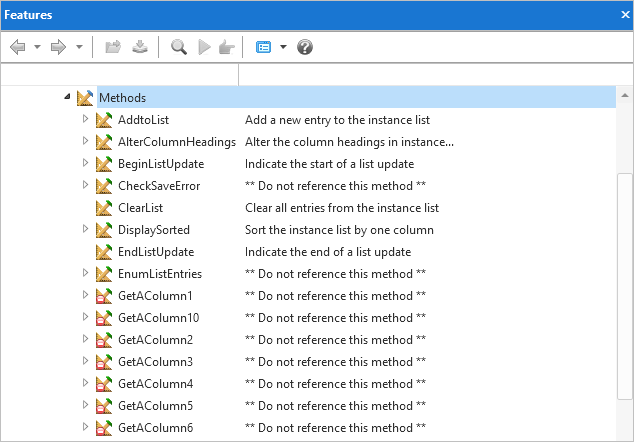634x442 pixels.
Task: Expand the AddtoList method
Action: (85, 119)
